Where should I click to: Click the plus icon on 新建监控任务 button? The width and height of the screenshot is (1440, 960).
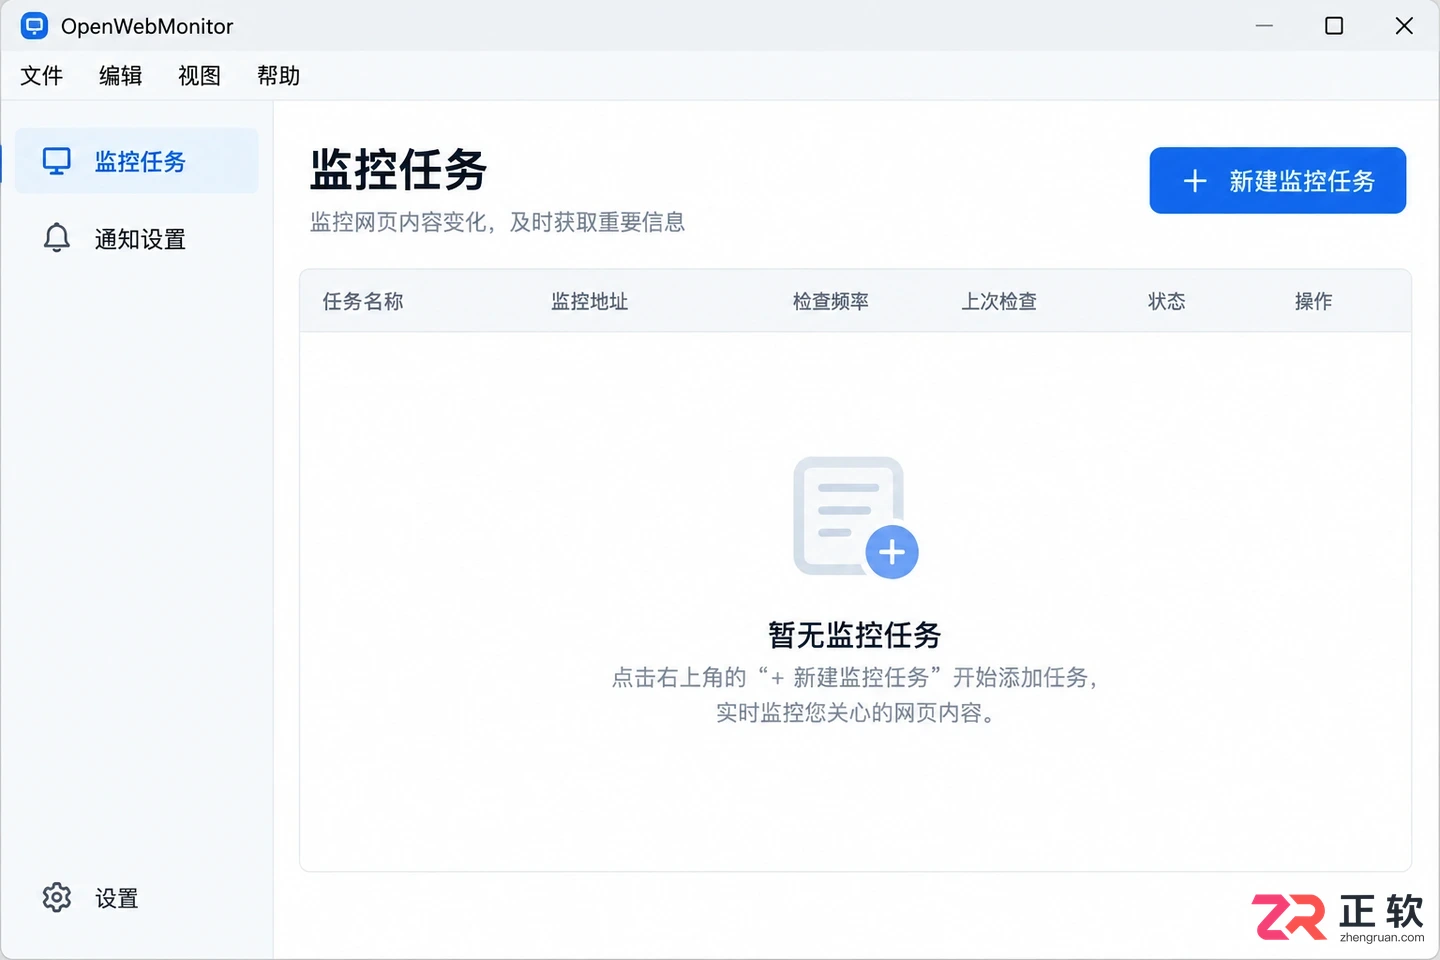pos(1195,181)
